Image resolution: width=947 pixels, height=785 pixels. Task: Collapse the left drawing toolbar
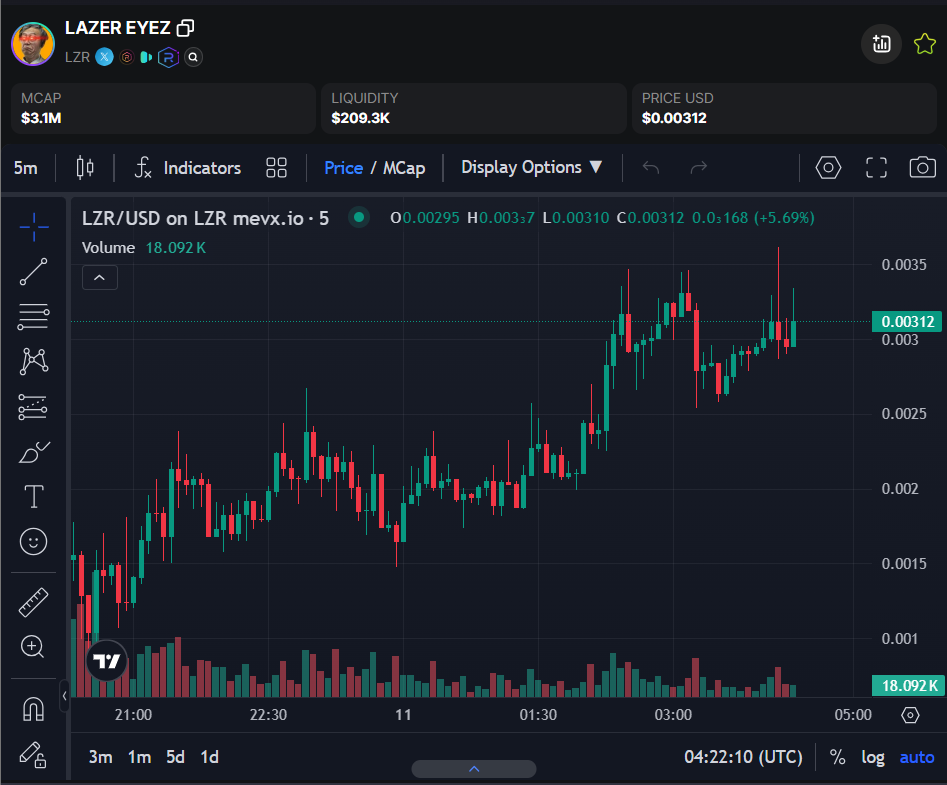[64, 696]
